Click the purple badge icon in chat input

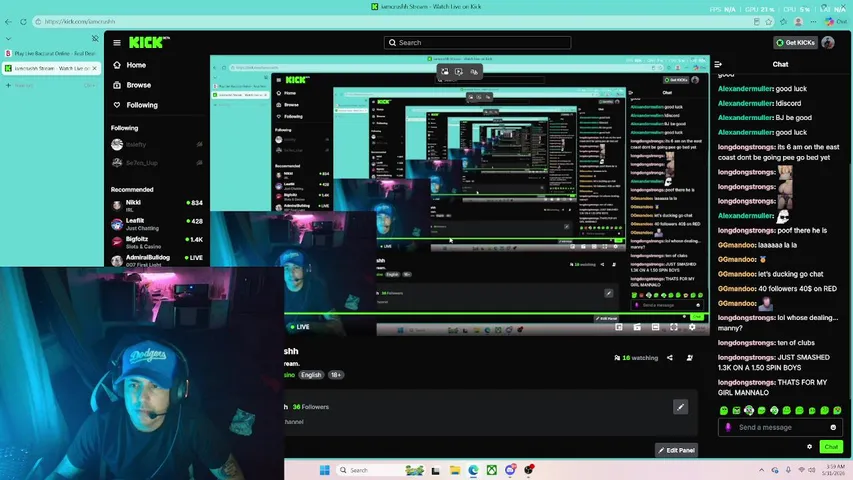click(x=728, y=427)
